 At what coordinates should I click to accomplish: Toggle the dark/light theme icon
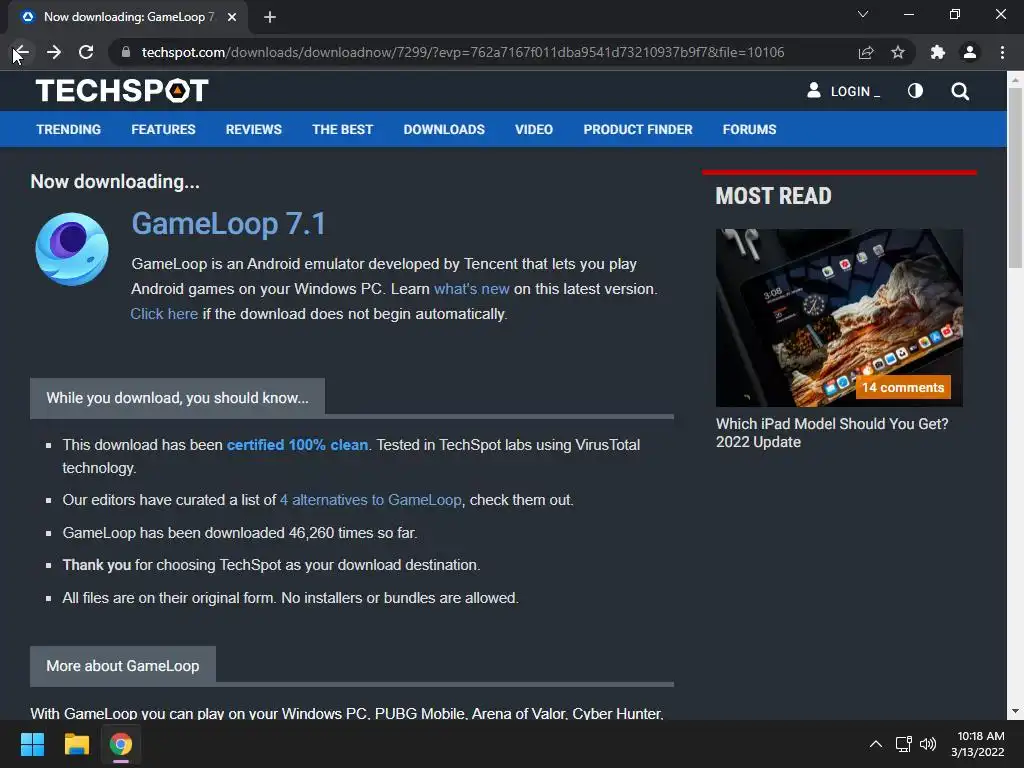pos(916,91)
